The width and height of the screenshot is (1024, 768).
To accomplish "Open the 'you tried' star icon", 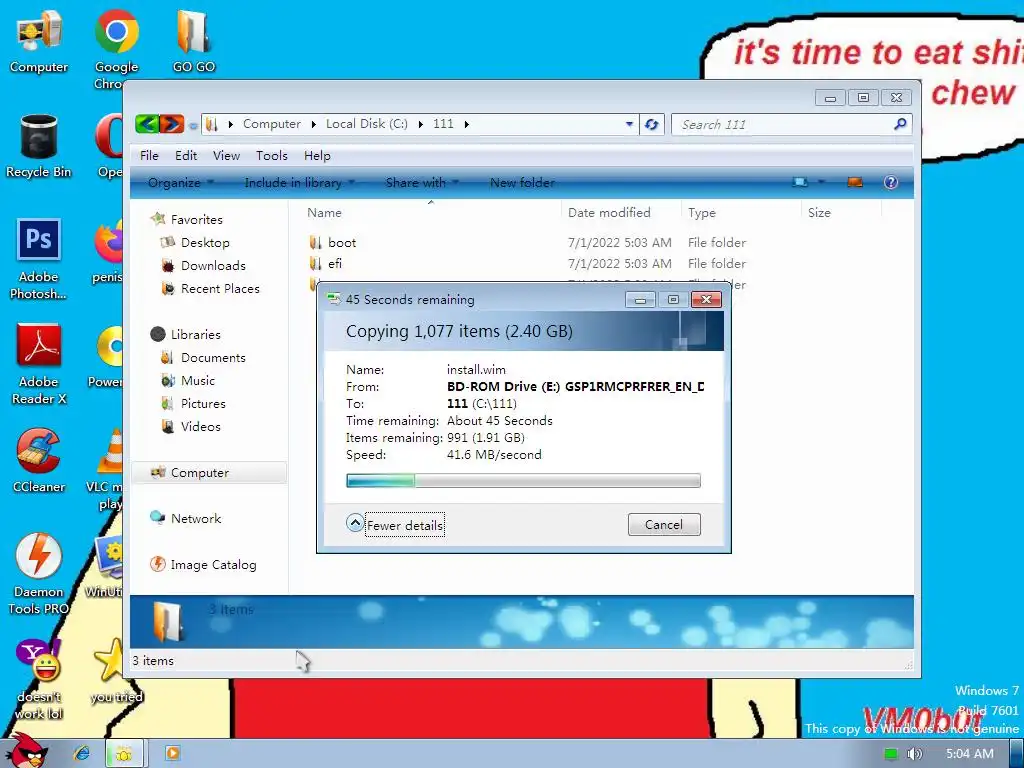I will (x=116, y=671).
